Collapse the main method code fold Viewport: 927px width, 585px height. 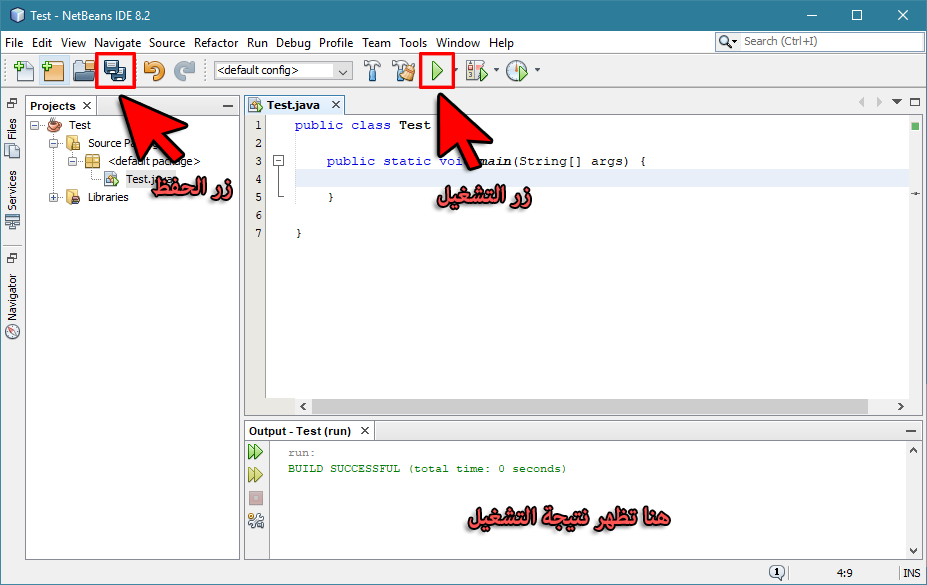click(278, 161)
